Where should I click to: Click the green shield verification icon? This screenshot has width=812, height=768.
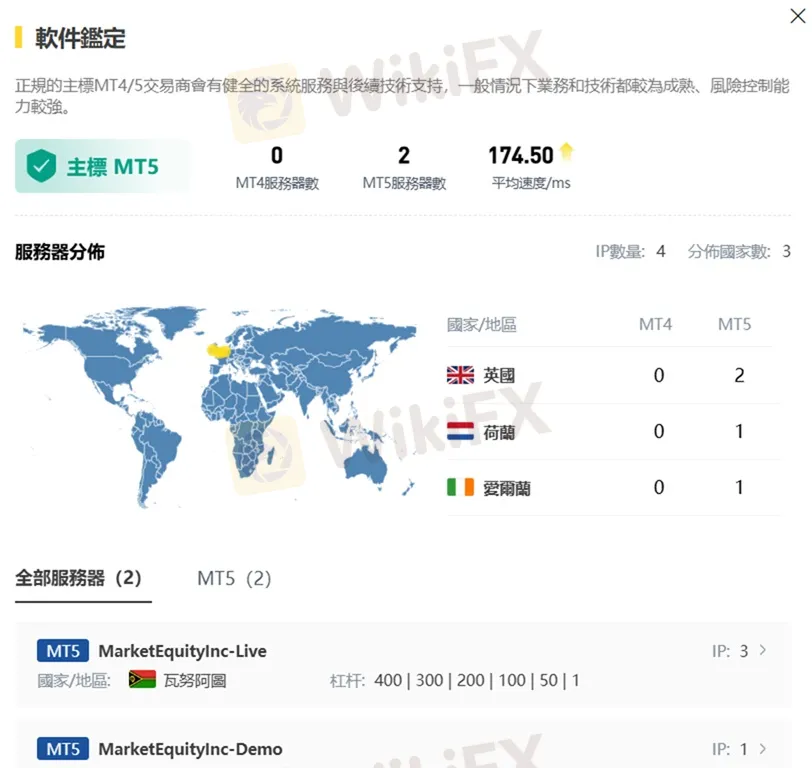click(x=42, y=165)
